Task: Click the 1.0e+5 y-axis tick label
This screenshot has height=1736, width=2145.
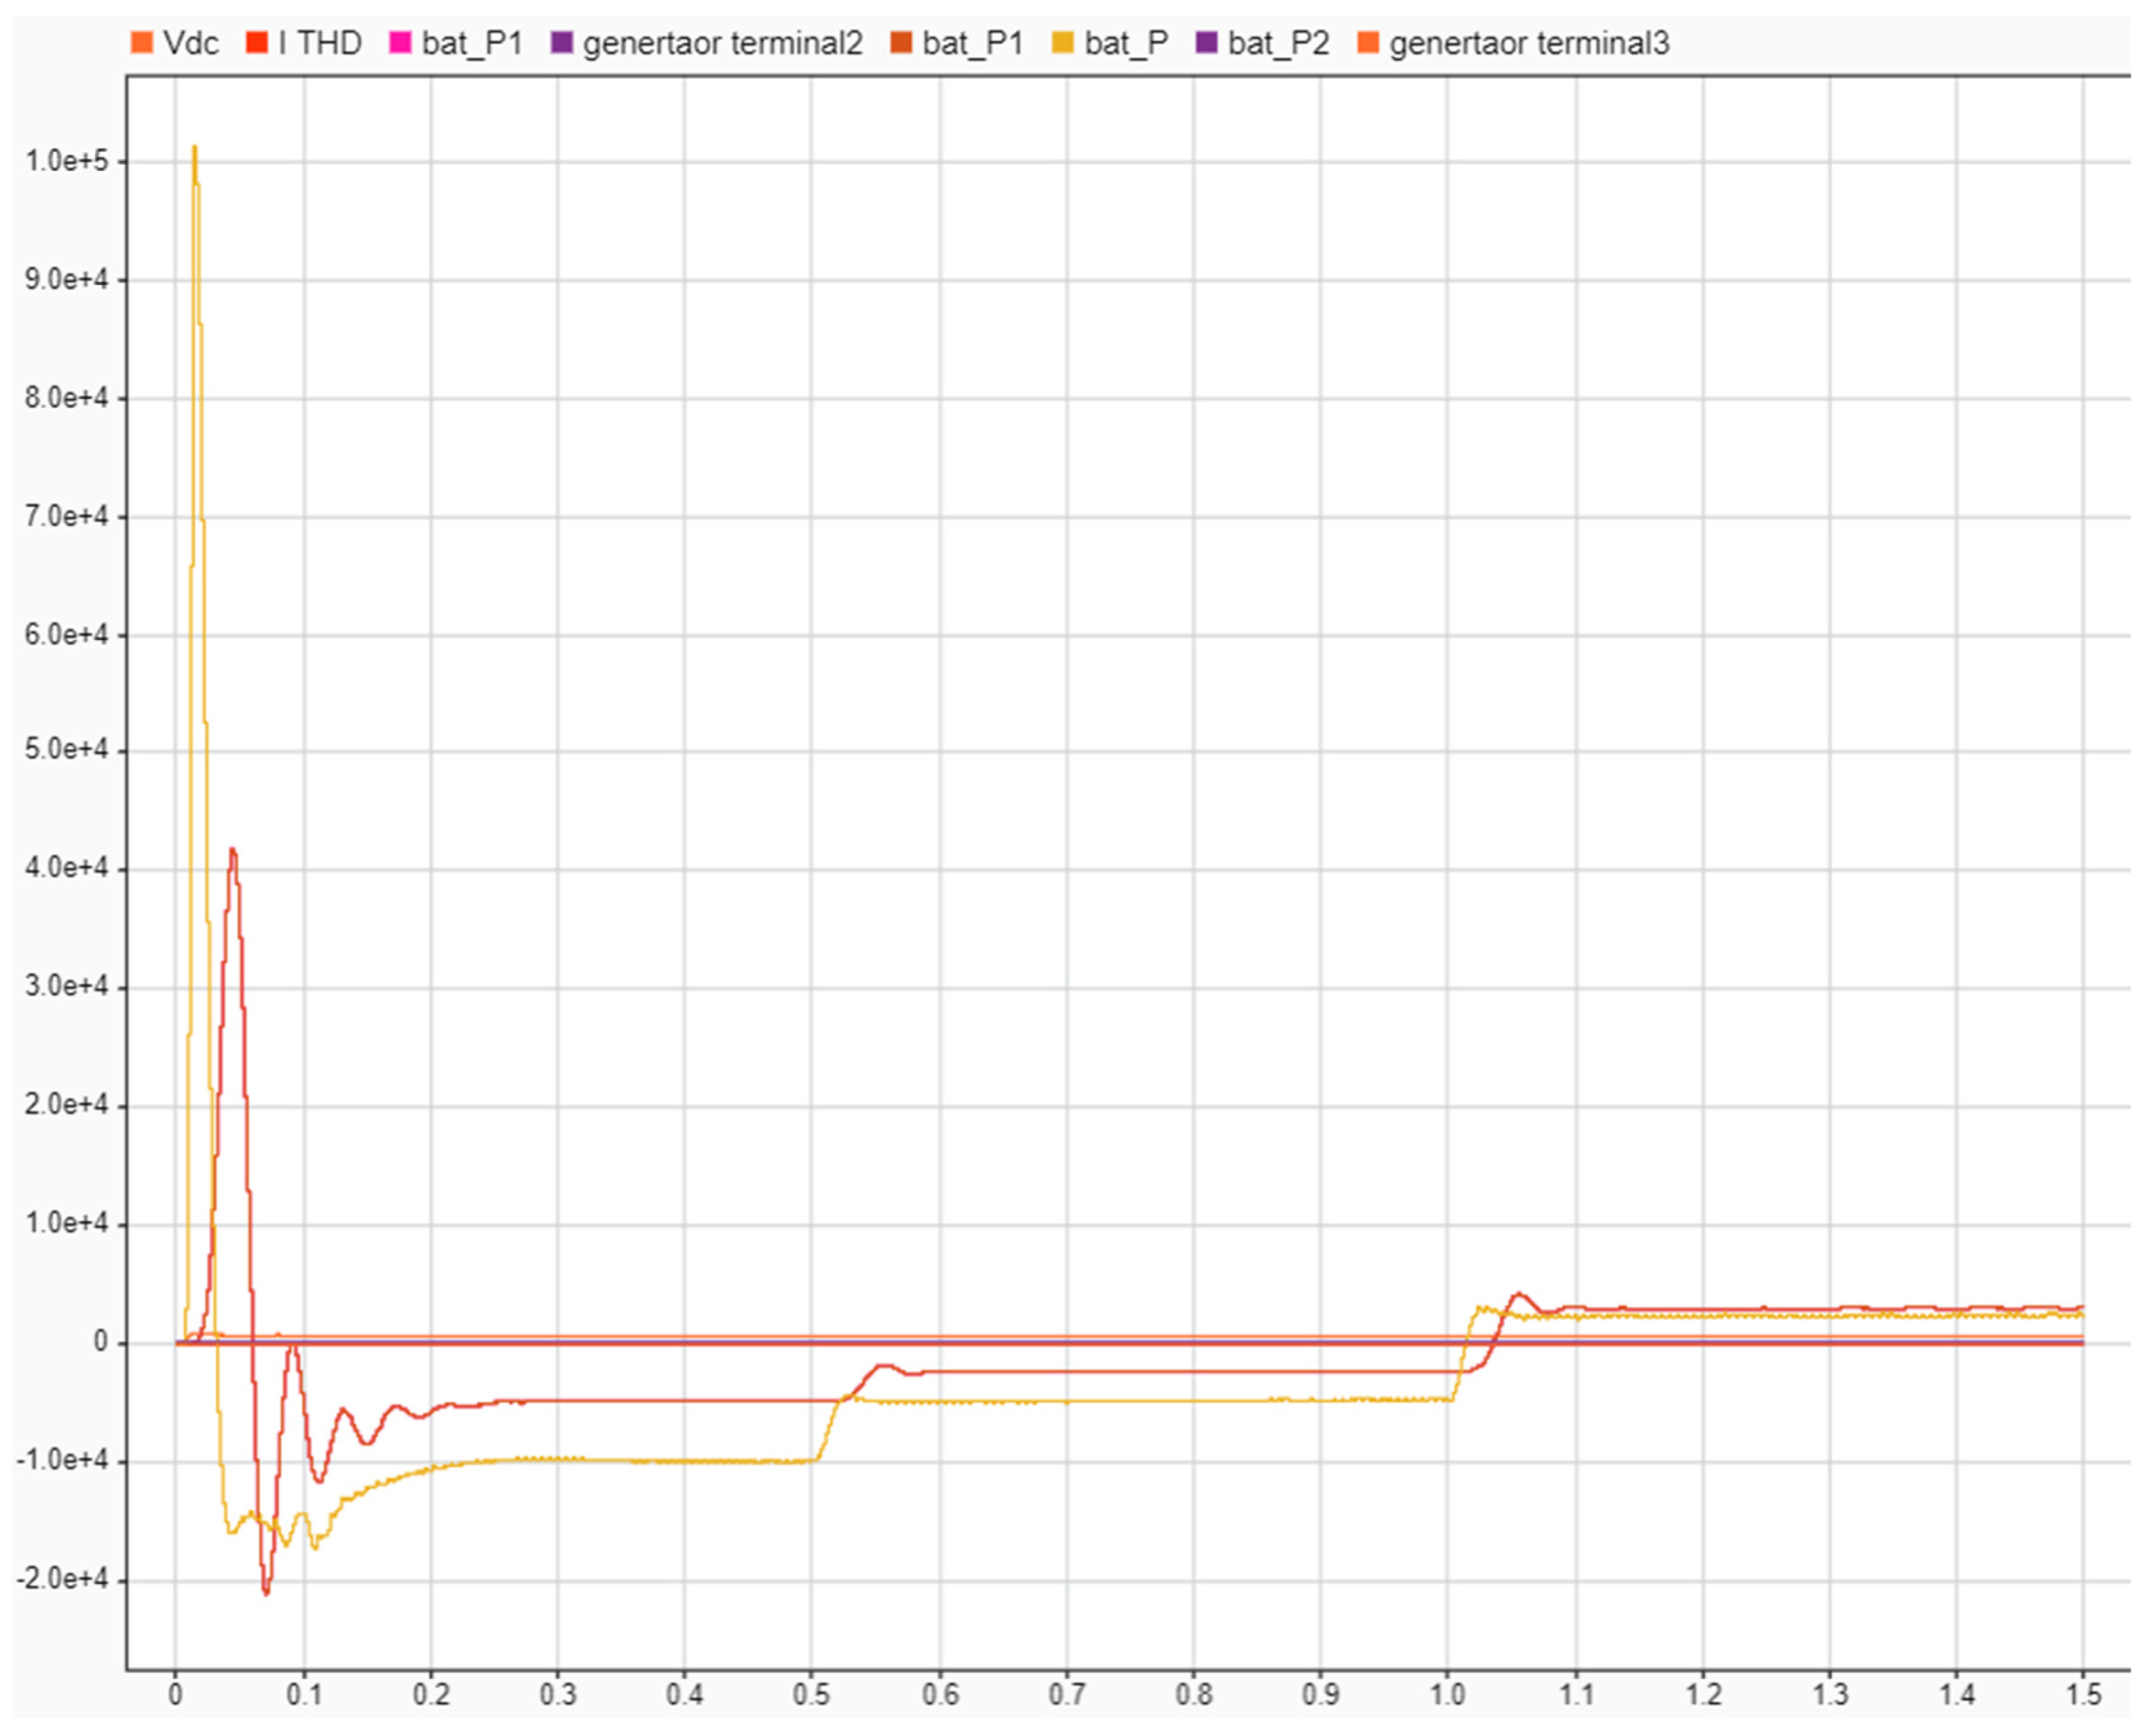Action: coord(66,161)
